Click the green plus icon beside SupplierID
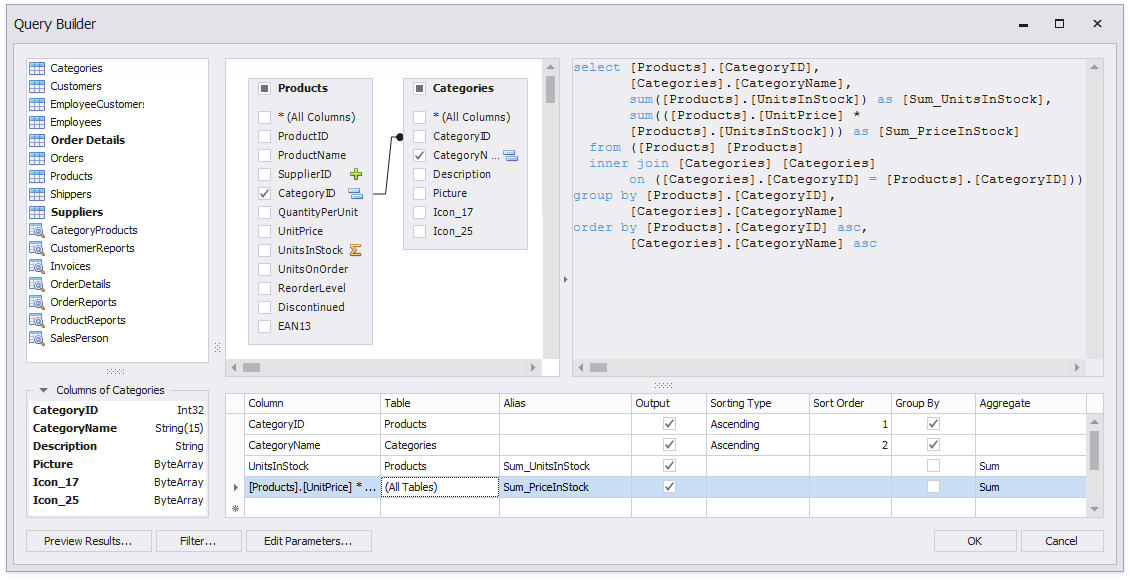1130x580 pixels. [x=355, y=174]
